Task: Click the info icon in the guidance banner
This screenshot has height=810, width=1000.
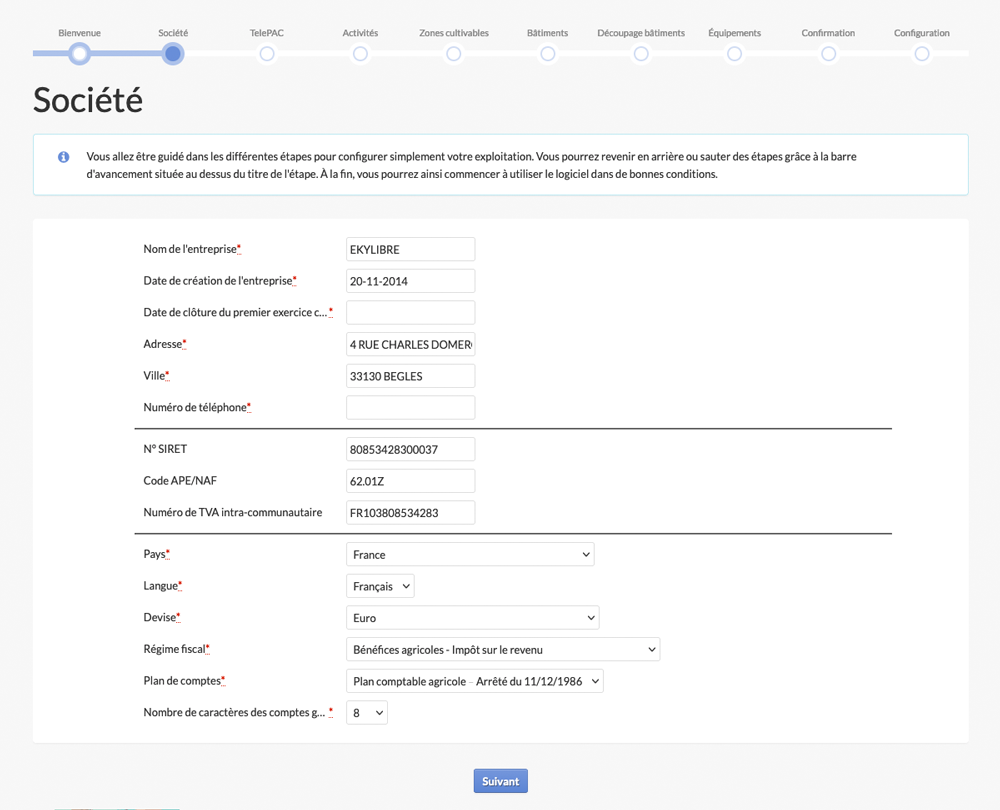Action: coord(64,157)
